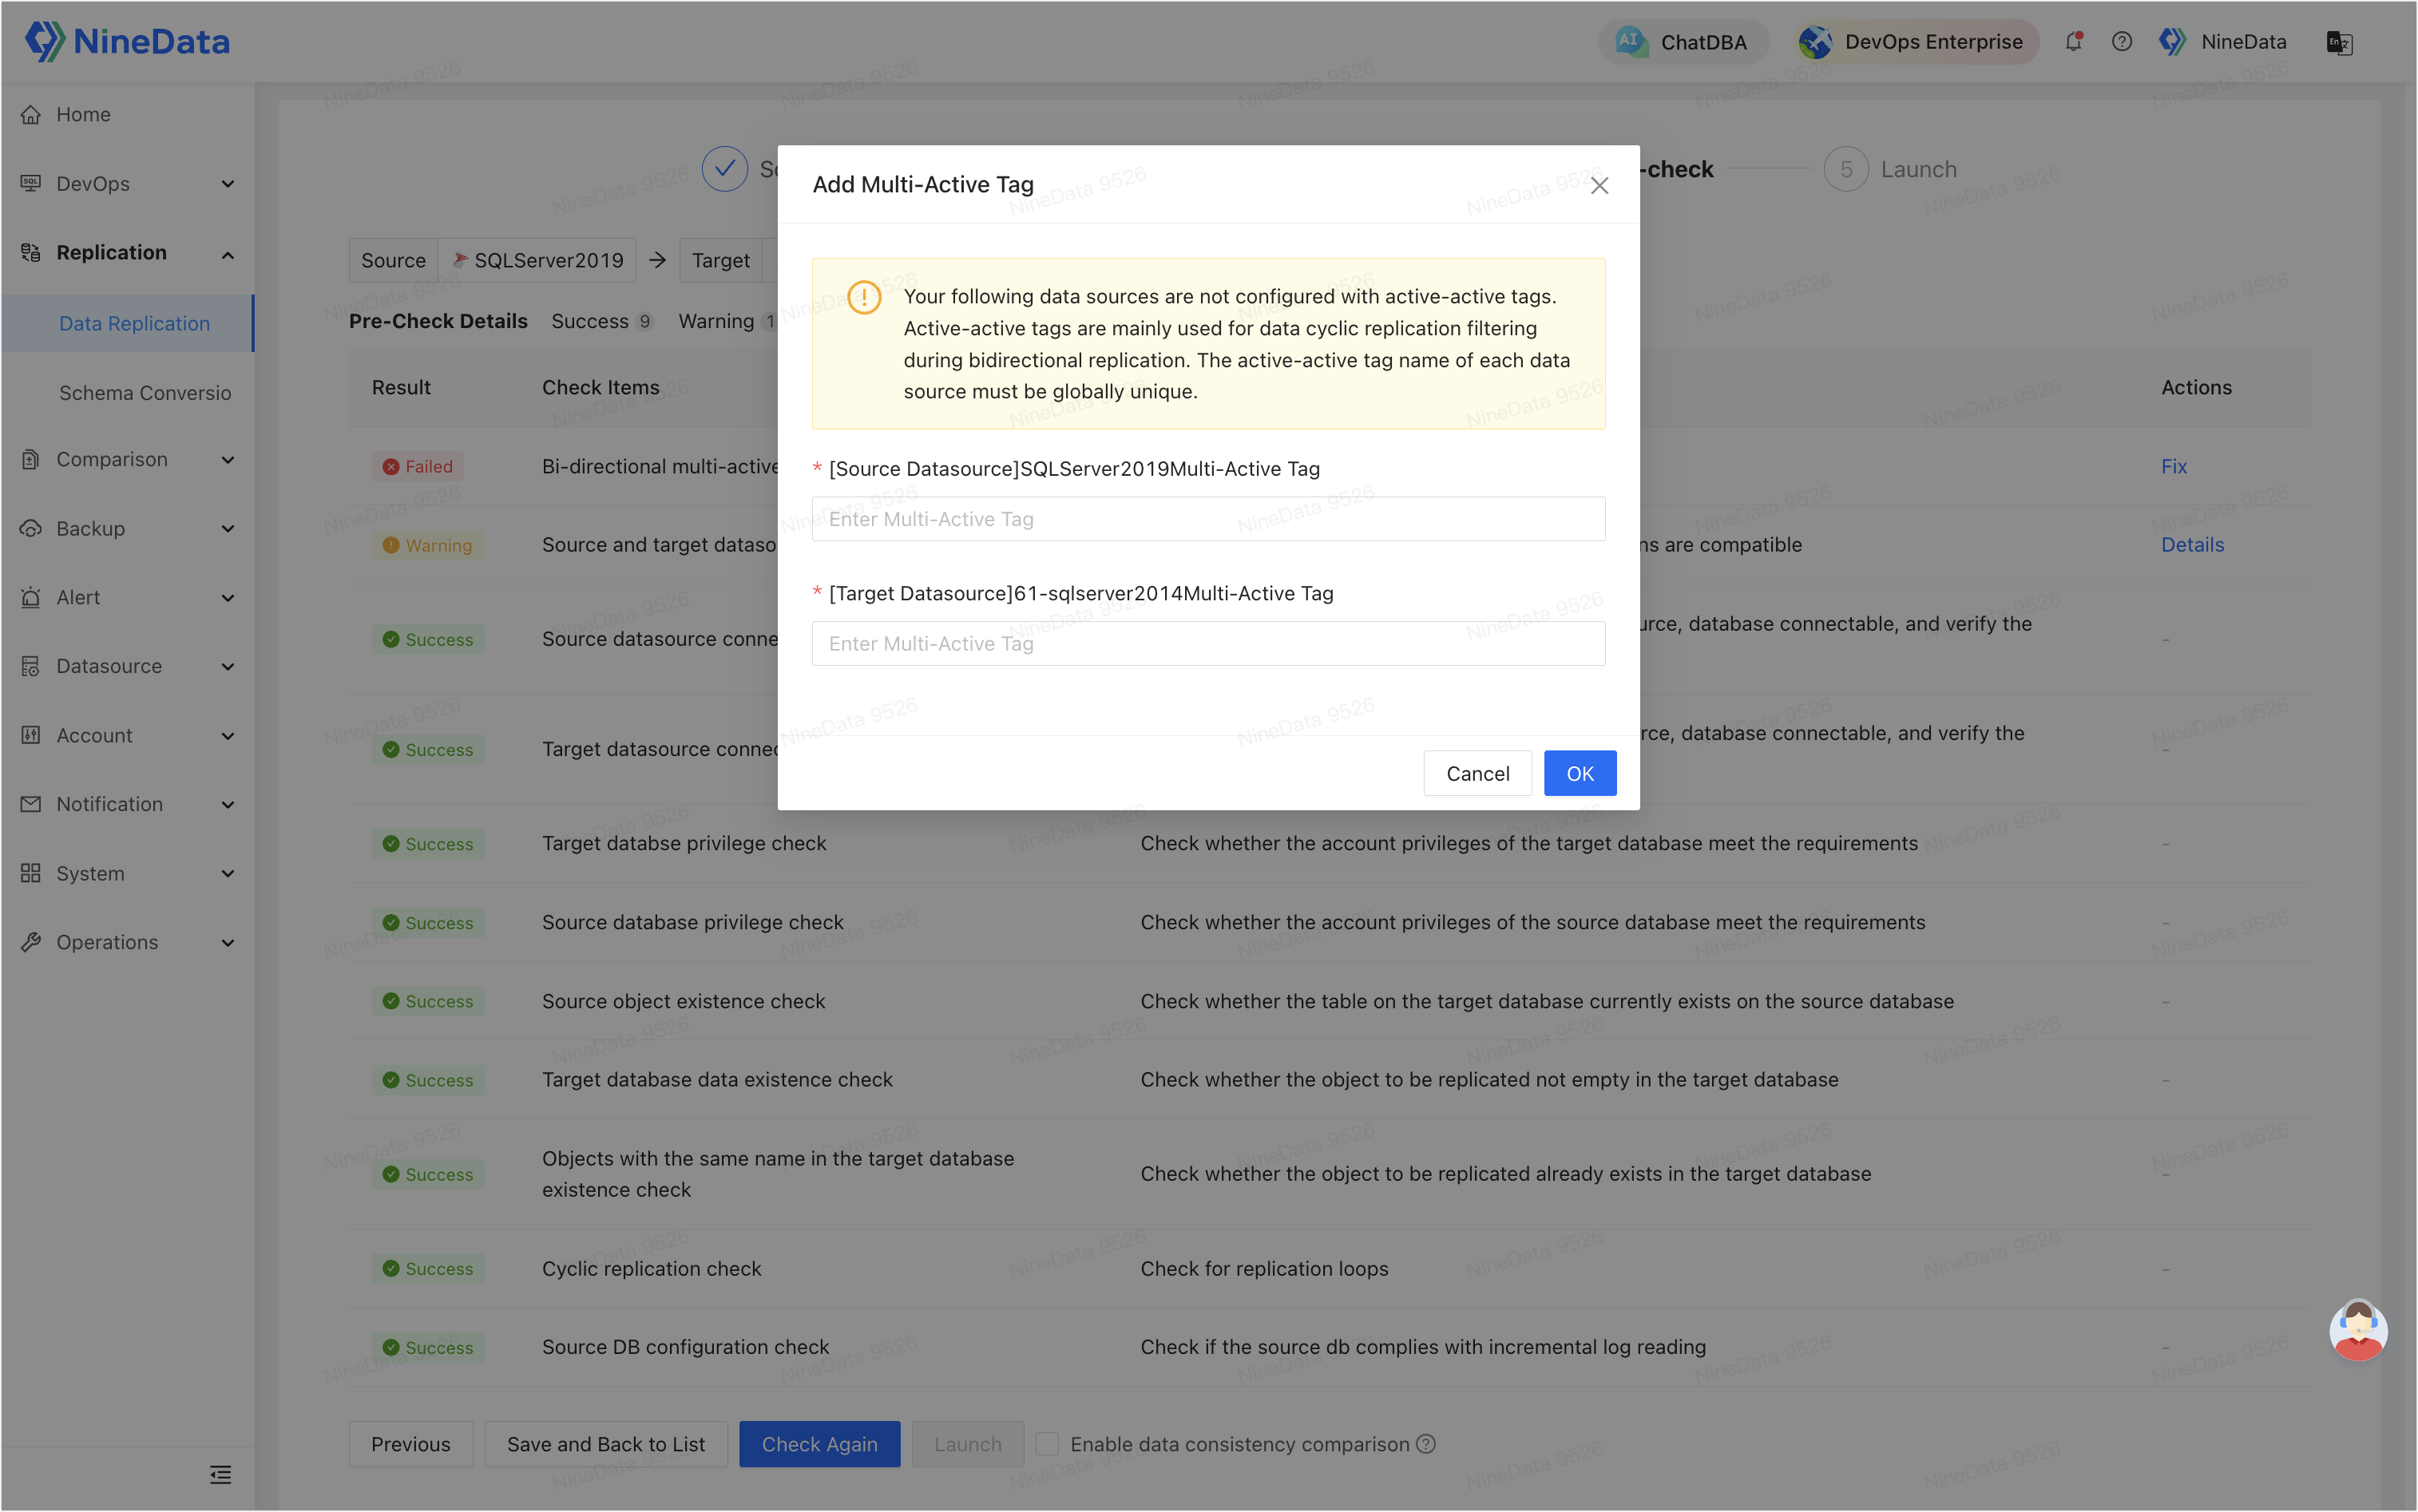Click the data consistency comparison help icon

click(1426, 1444)
